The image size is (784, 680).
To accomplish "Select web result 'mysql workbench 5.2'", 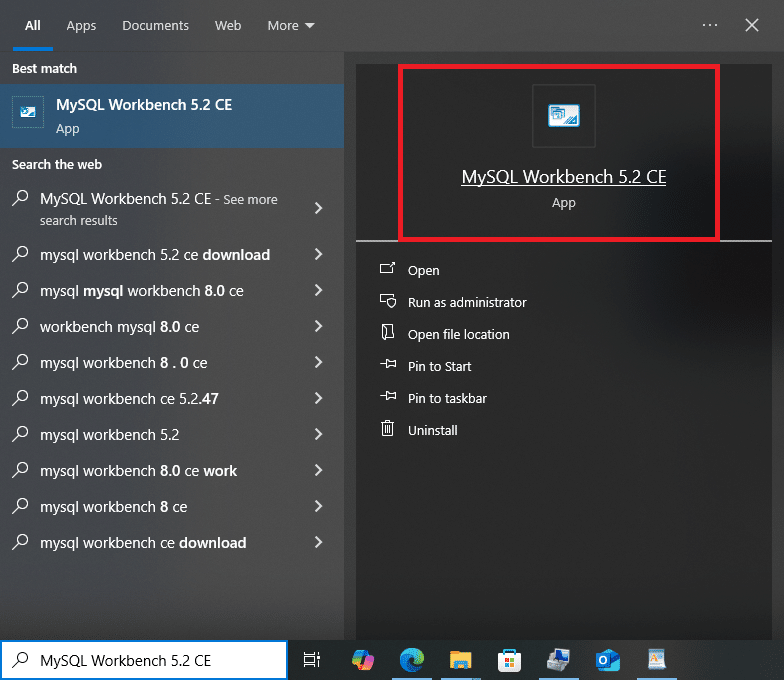I will [x=172, y=434].
